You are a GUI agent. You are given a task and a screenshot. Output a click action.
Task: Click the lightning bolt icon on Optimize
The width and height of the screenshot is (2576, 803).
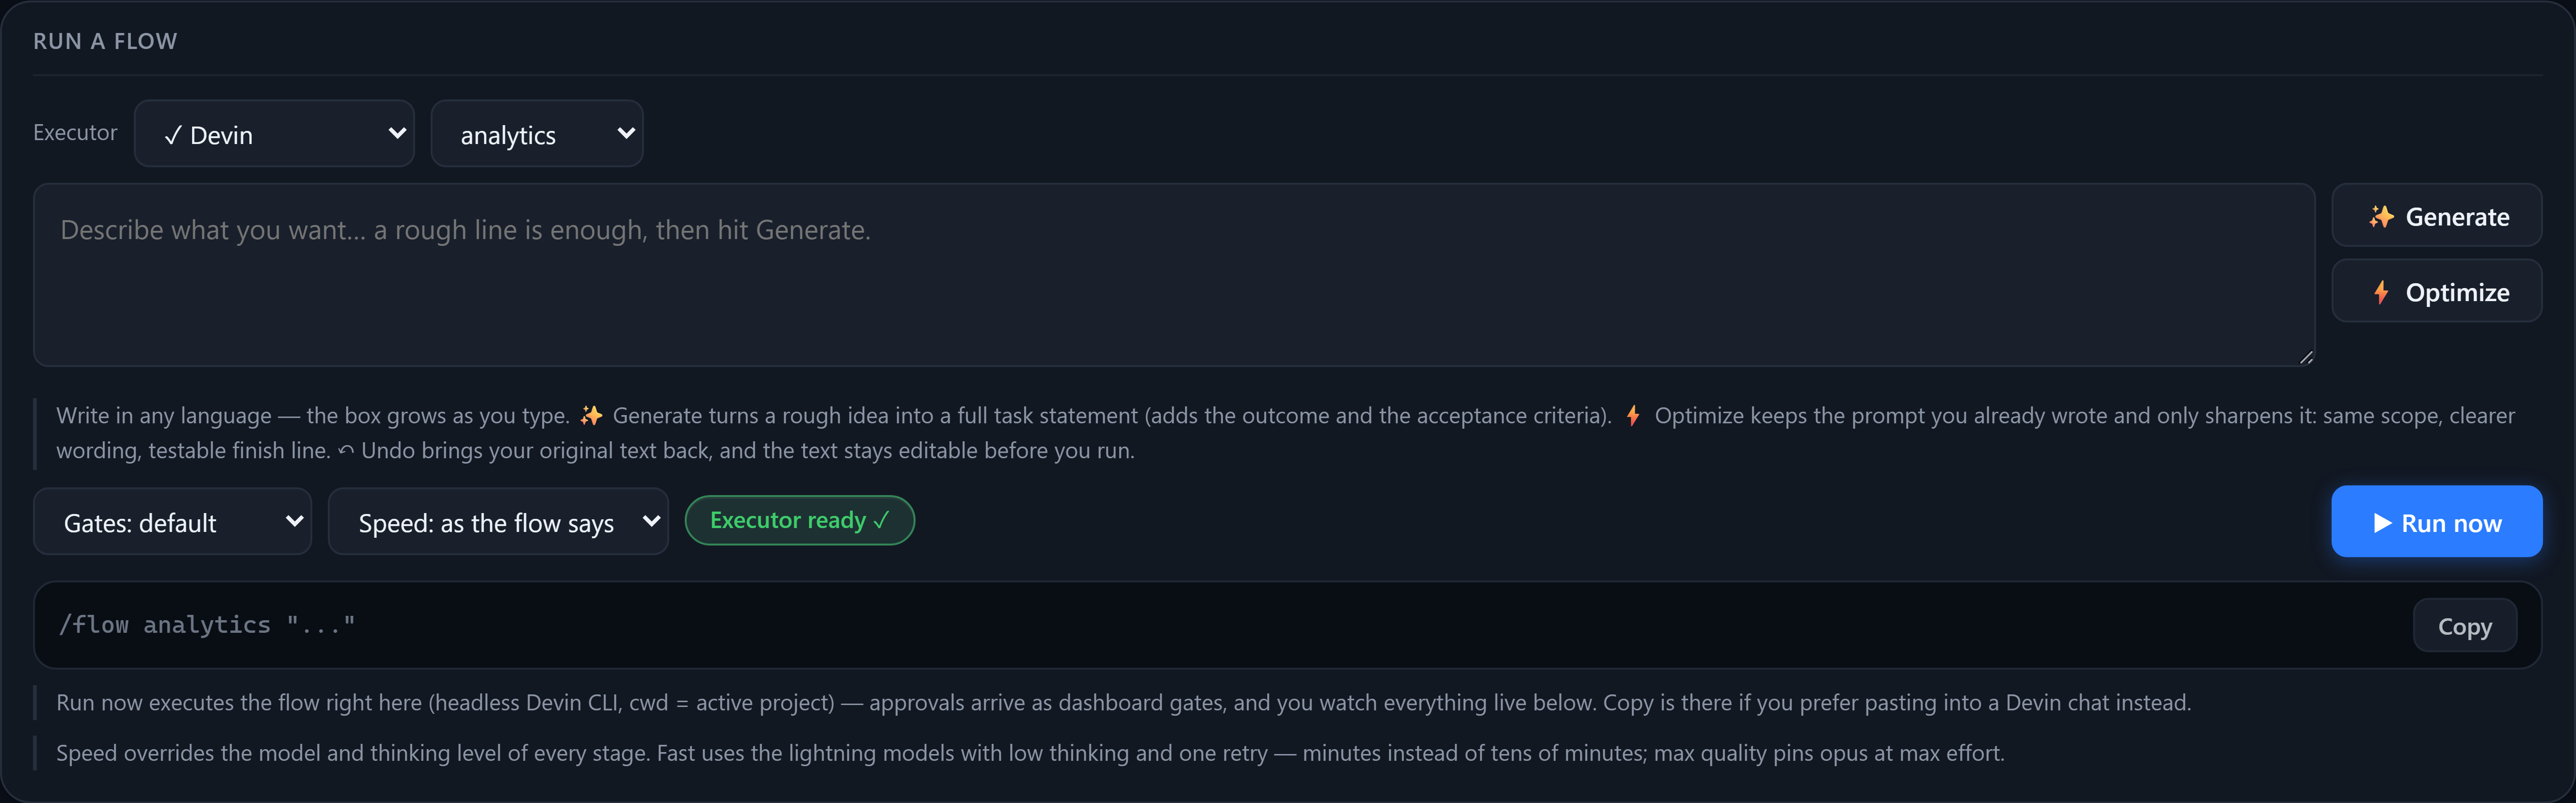(2381, 292)
